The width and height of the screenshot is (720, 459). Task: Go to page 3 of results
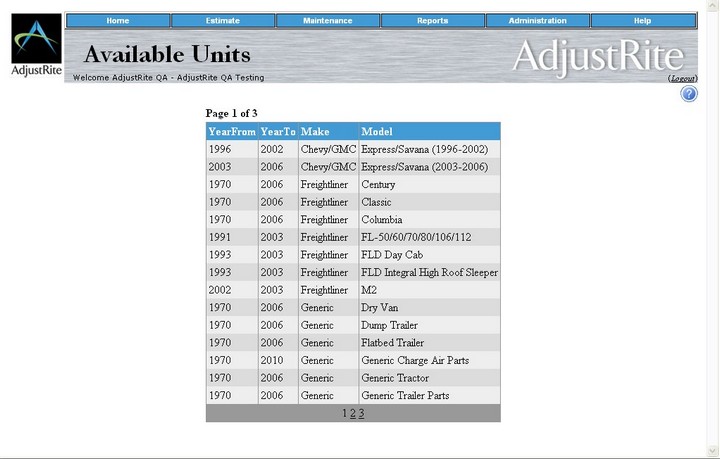click(x=361, y=413)
